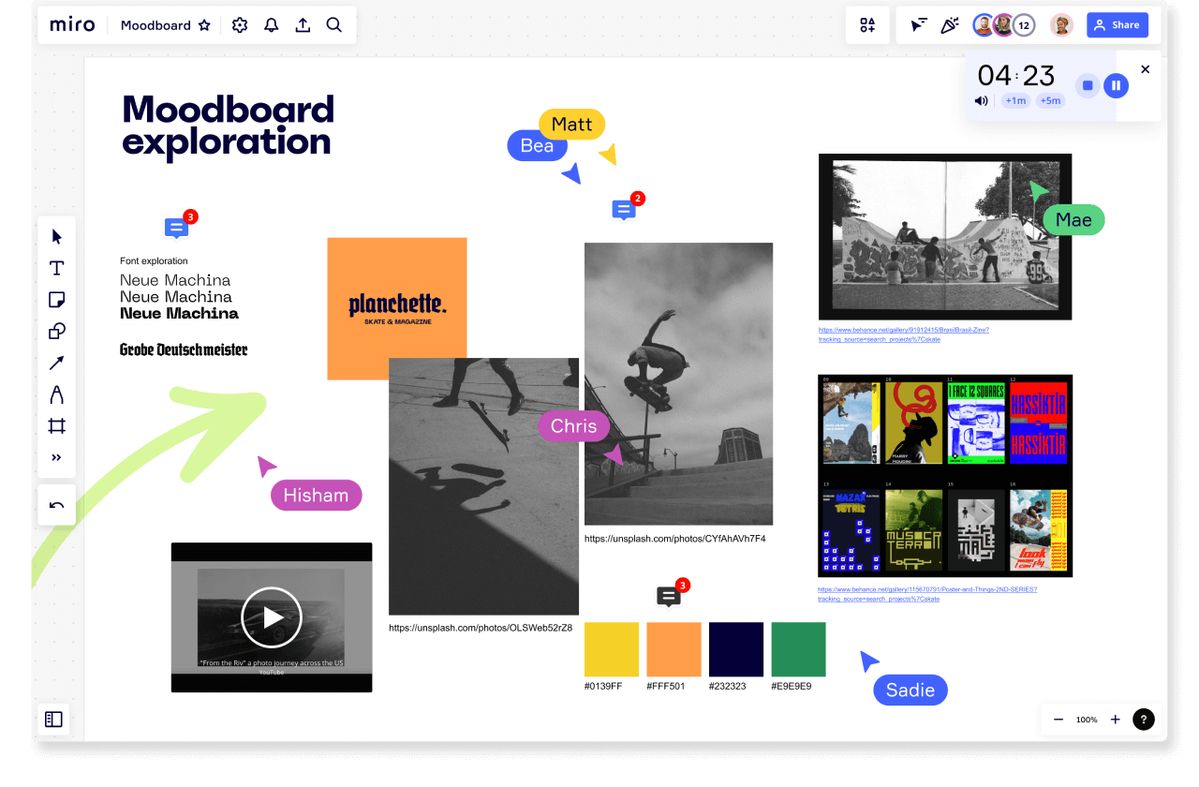Viewport: 1199px width, 787px height.
Task: Expand more tools with double chevron
Action: pos(57,458)
